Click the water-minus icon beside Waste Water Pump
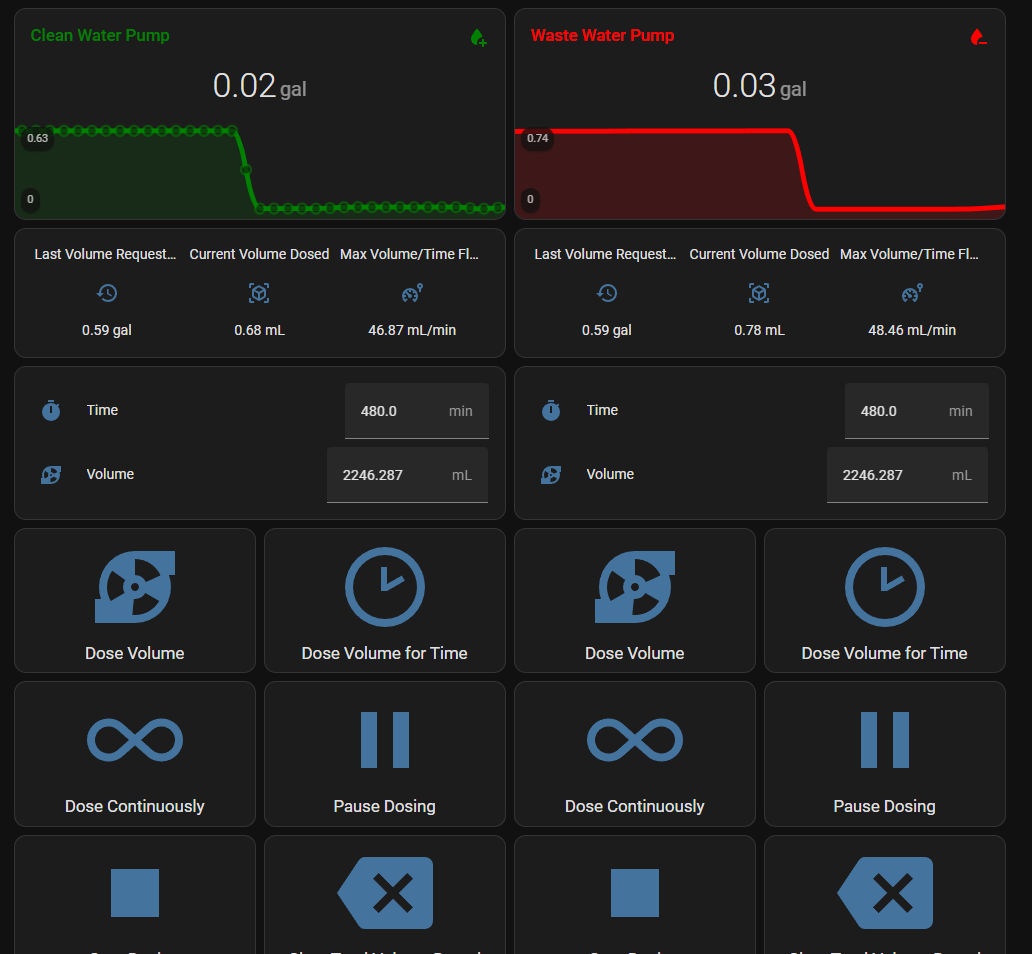 [x=979, y=38]
